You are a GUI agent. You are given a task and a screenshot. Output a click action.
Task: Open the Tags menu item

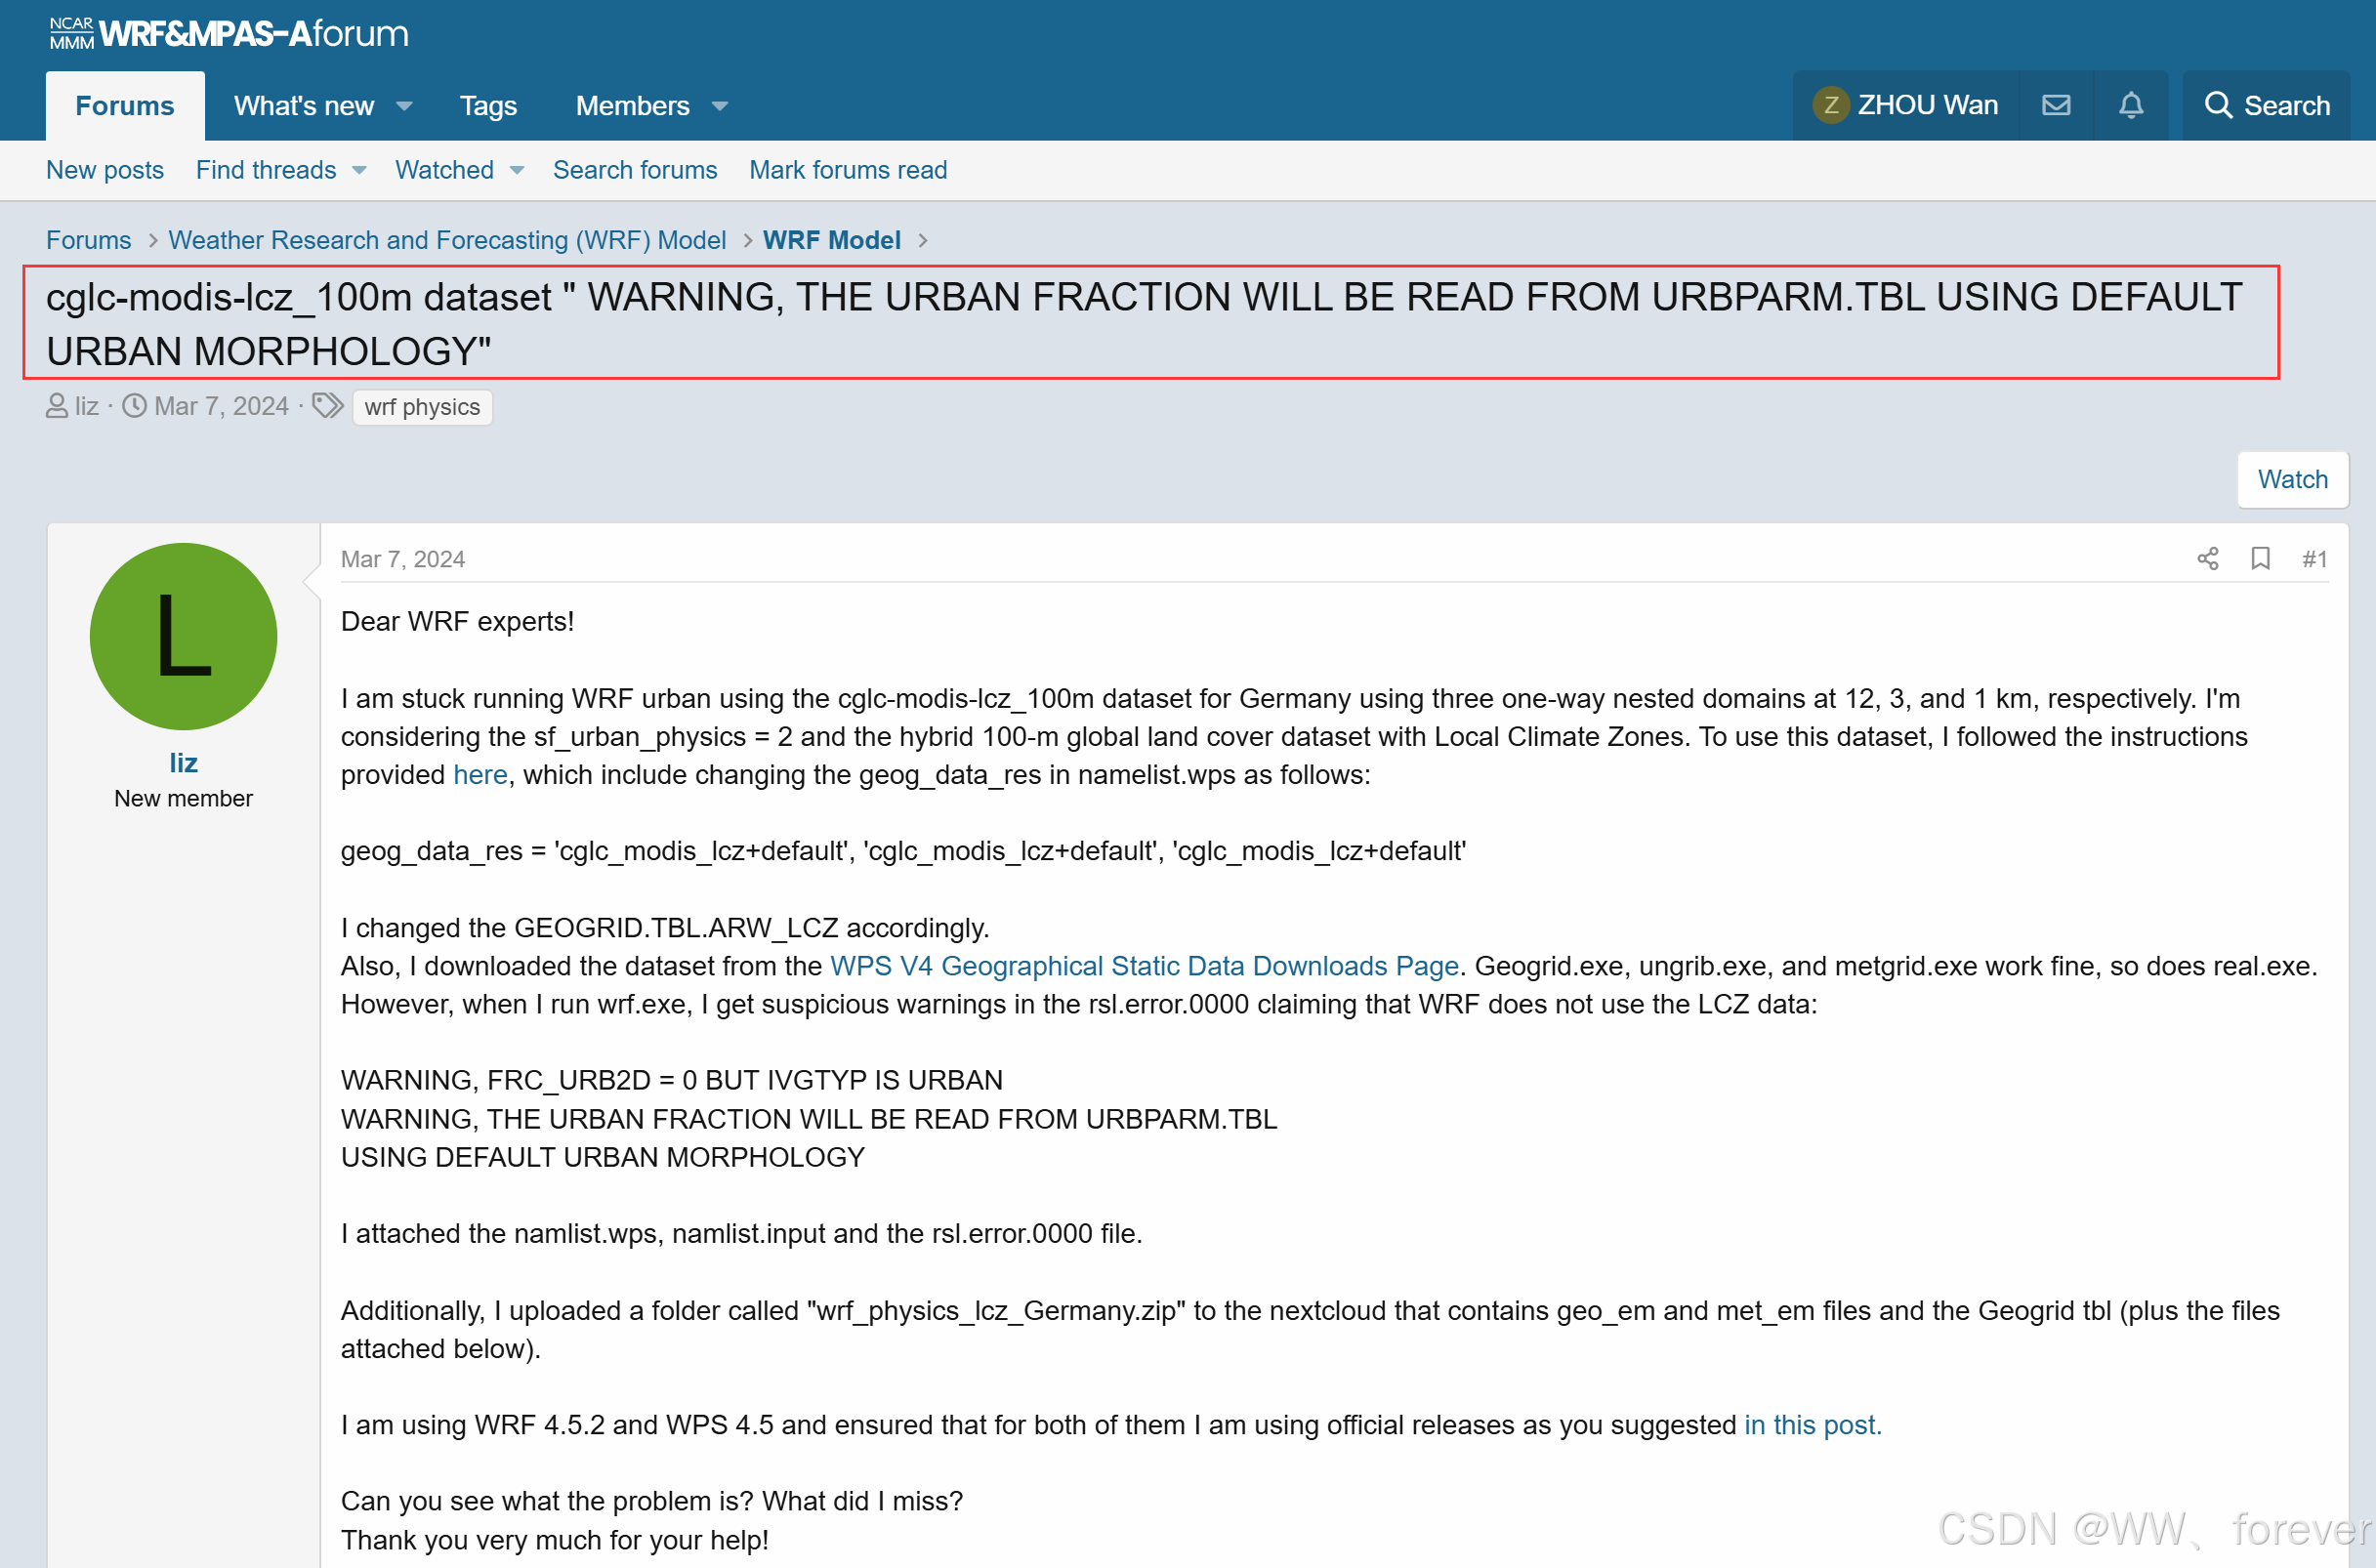coord(487,106)
